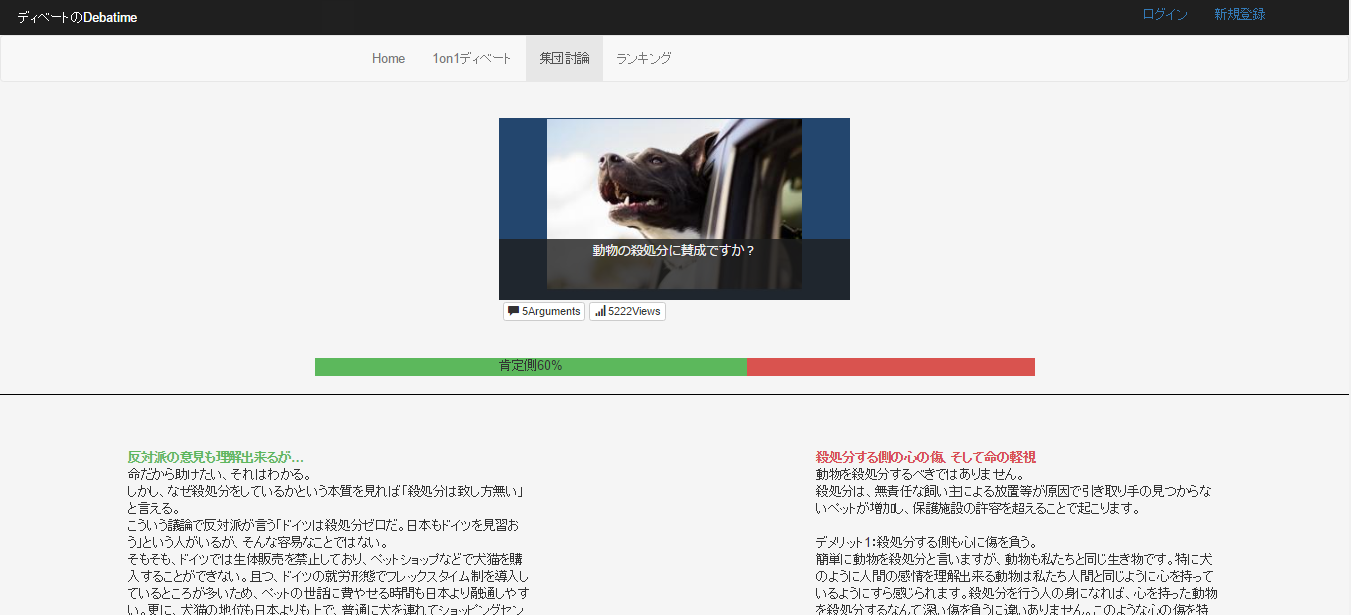This screenshot has width=1351, height=615.
Task: Click the green 肯定側60% bar segment
Action: (530, 367)
